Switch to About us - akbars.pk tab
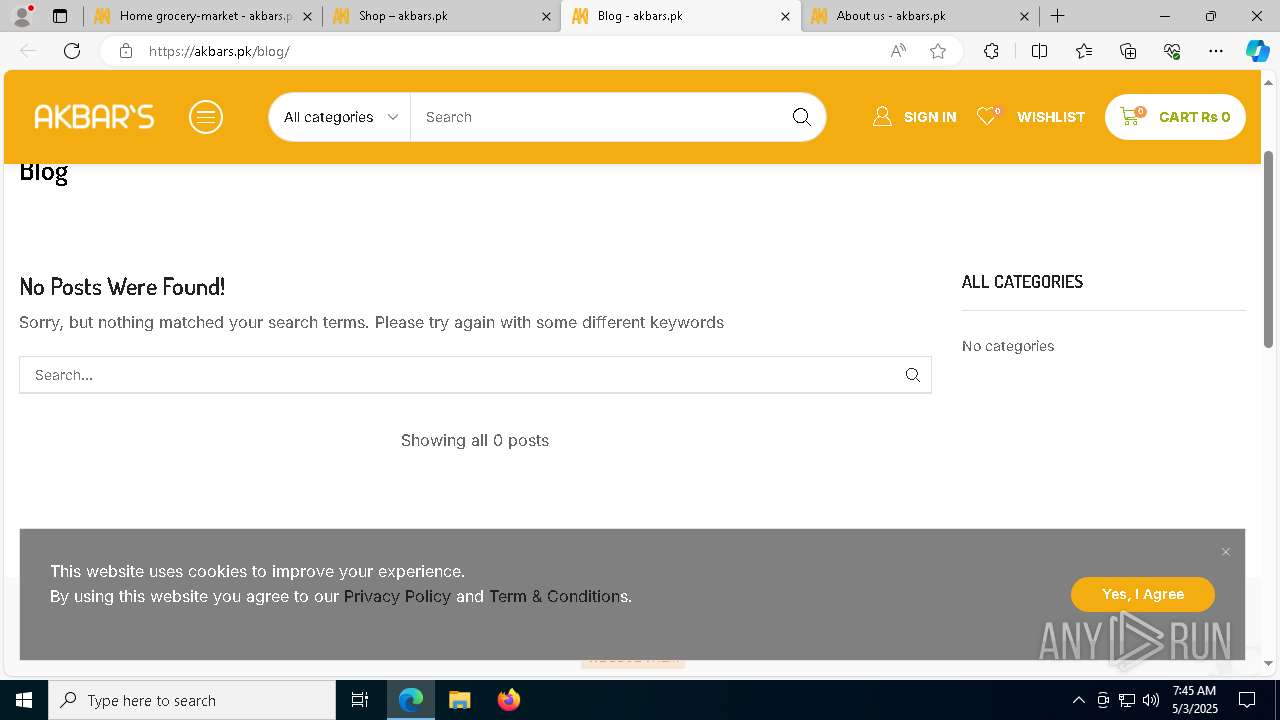Viewport: 1280px width, 720px height. (x=920, y=16)
